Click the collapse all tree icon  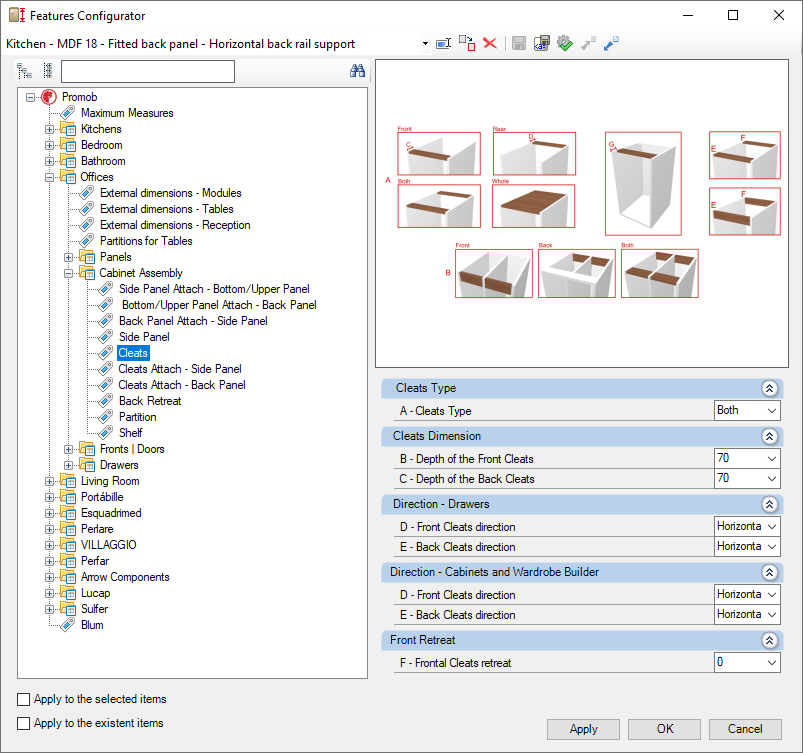pyautogui.click(x=48, y=71)
